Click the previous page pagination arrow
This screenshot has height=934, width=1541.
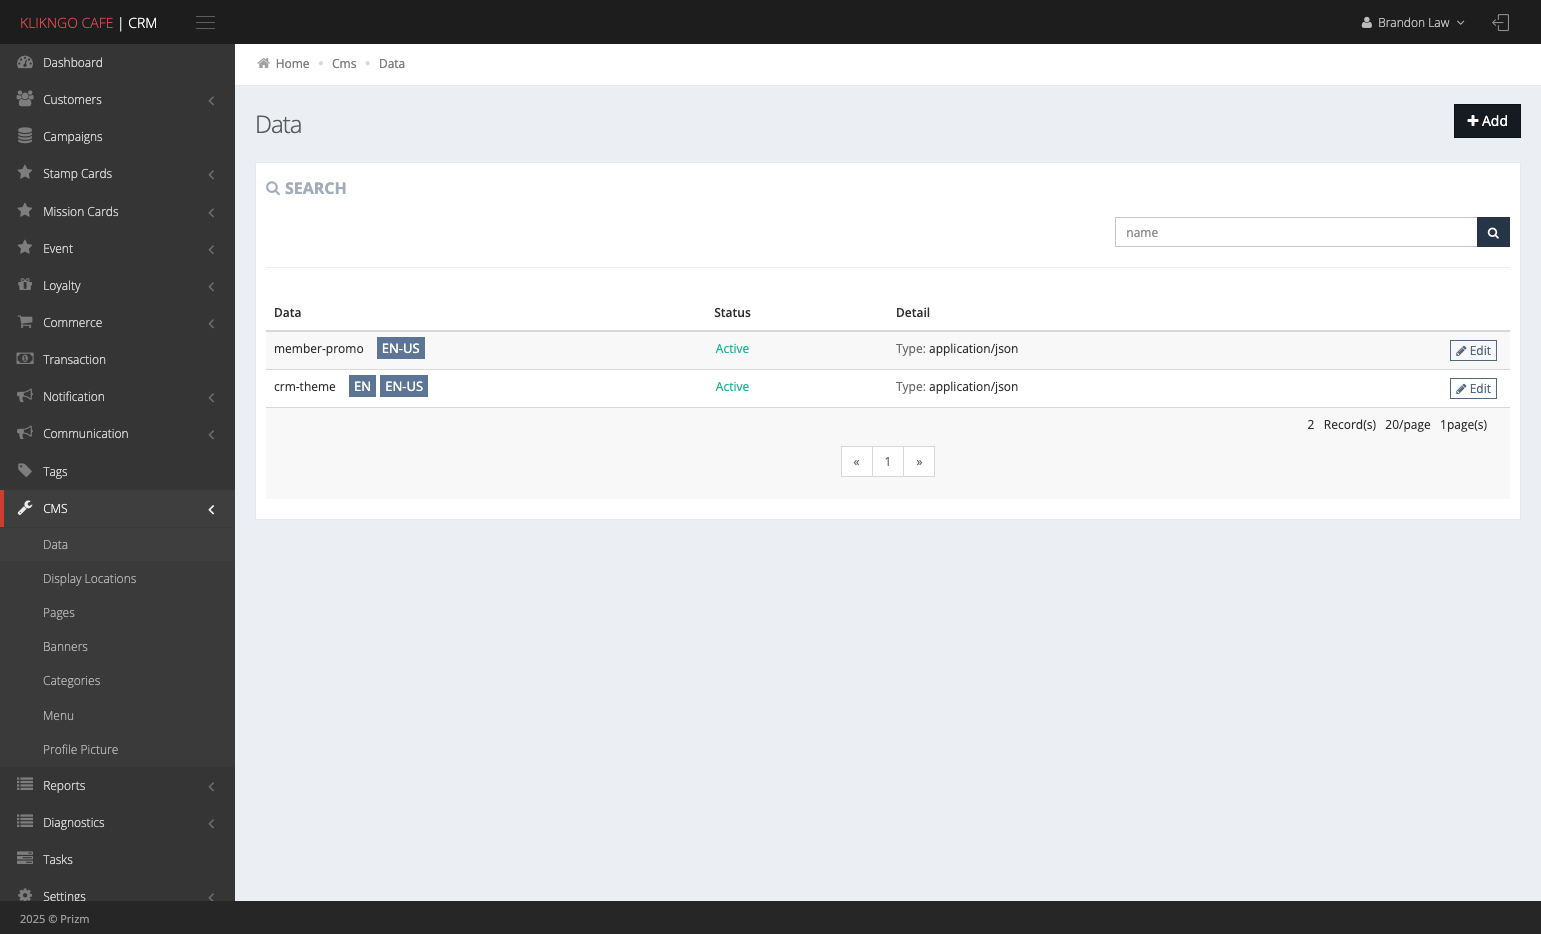pyautogui.click(x=857, y=461)
